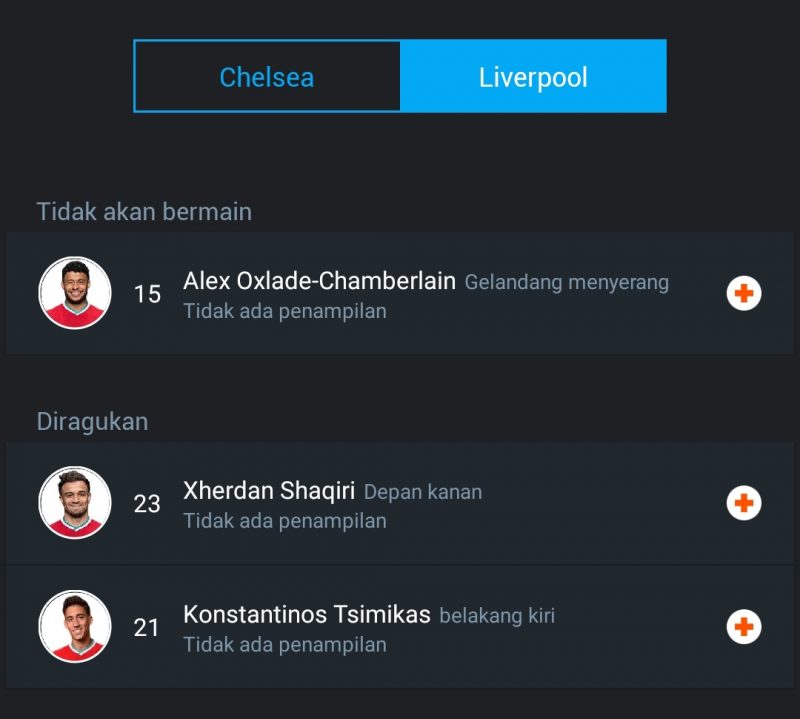Click jersey number 15

[x=147, y=294]
